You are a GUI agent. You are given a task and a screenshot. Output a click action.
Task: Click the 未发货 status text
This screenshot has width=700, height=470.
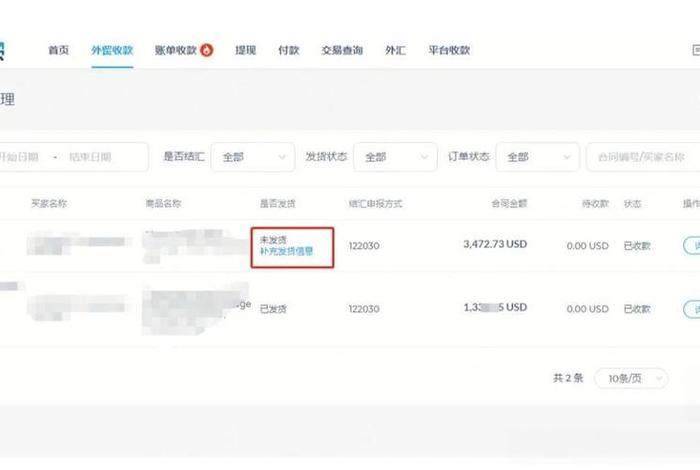(273, 240)
